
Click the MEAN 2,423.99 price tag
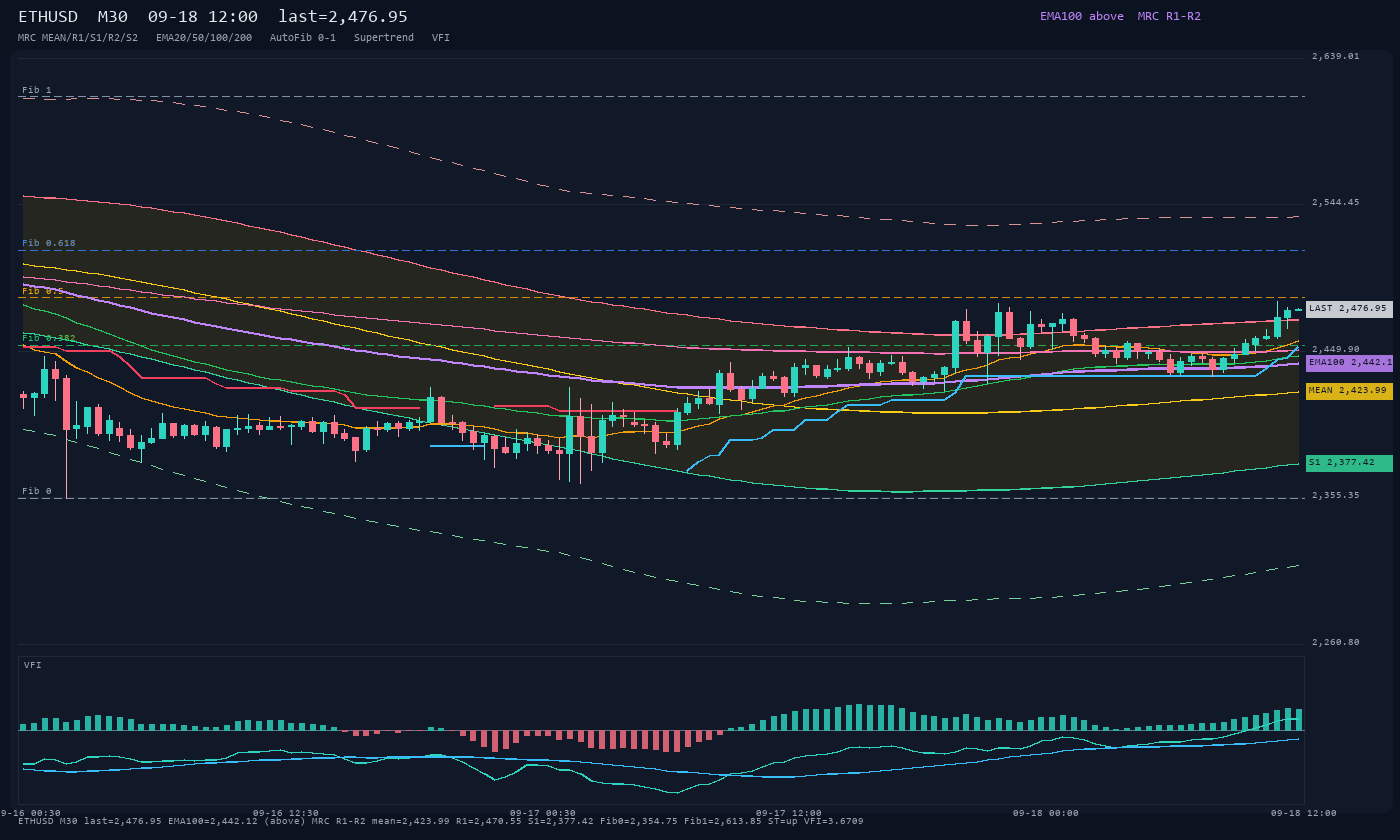[x=1349, y=391]
